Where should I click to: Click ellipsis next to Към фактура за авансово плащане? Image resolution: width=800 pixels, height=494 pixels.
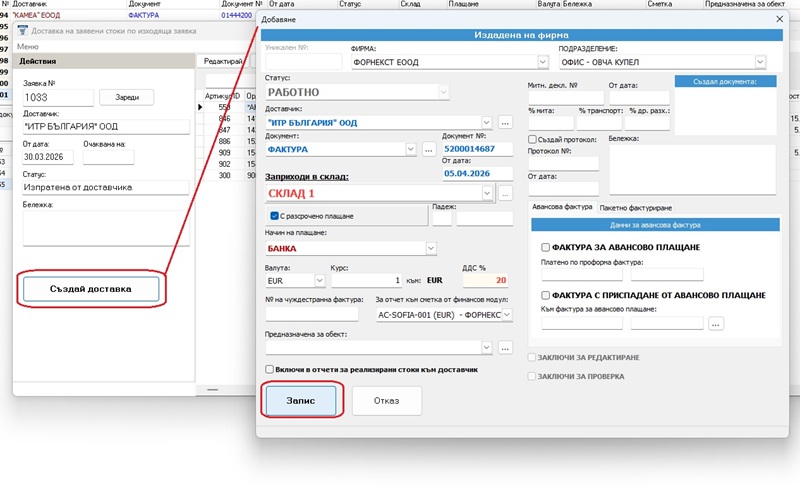716,324
